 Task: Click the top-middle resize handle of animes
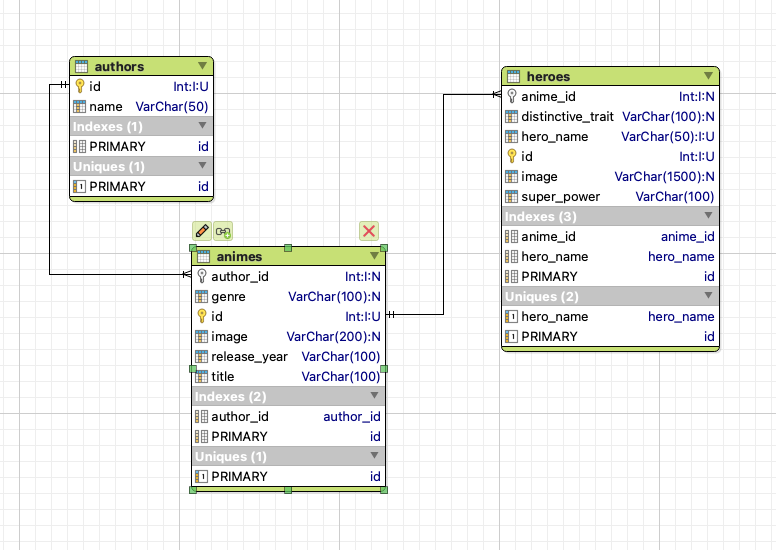click(288, 248)
